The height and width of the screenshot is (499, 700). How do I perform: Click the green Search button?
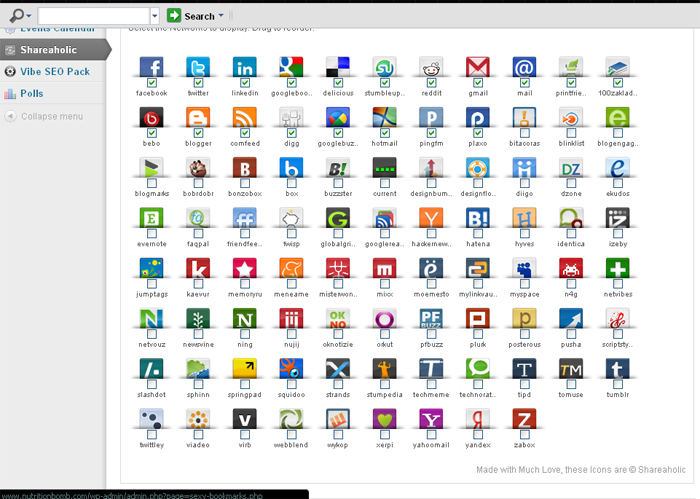[x=191, y=16]
